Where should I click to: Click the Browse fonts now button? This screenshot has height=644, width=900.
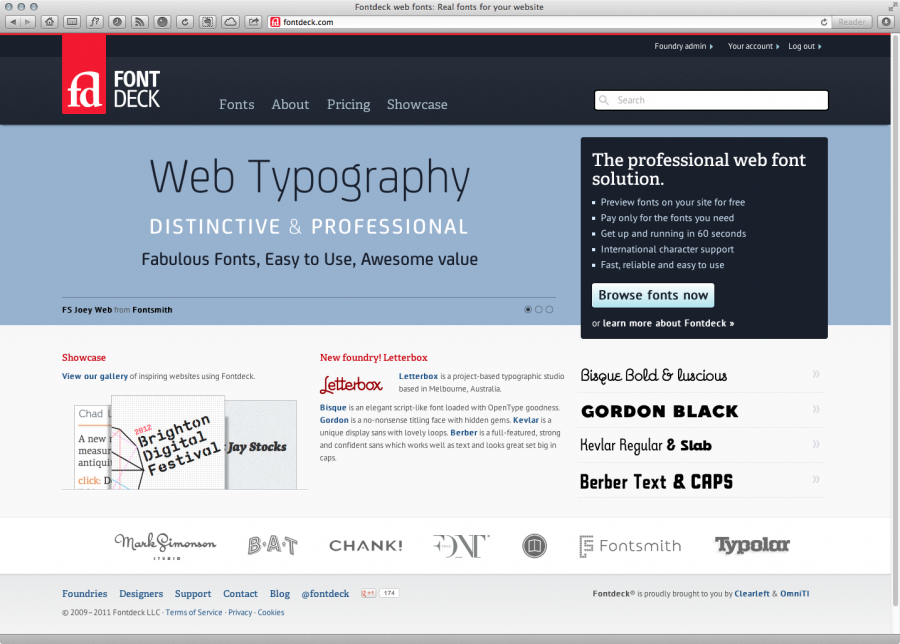tap(652, 295)
